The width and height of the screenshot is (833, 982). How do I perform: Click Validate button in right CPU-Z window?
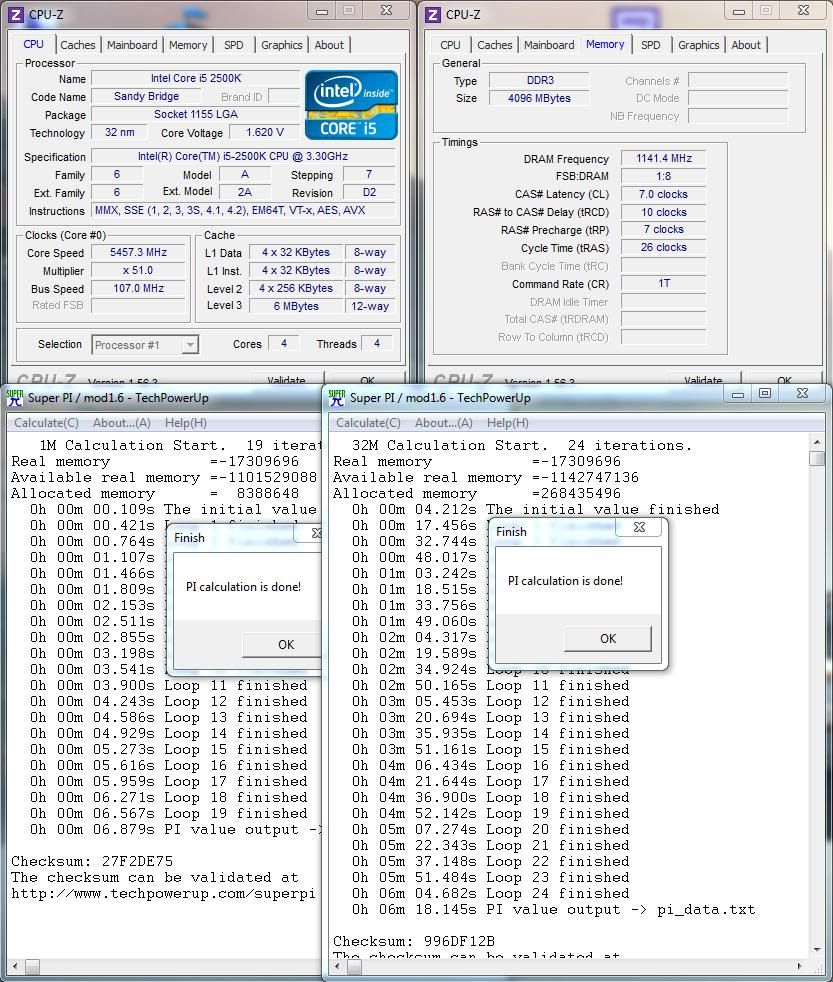(x=704, y=379)
